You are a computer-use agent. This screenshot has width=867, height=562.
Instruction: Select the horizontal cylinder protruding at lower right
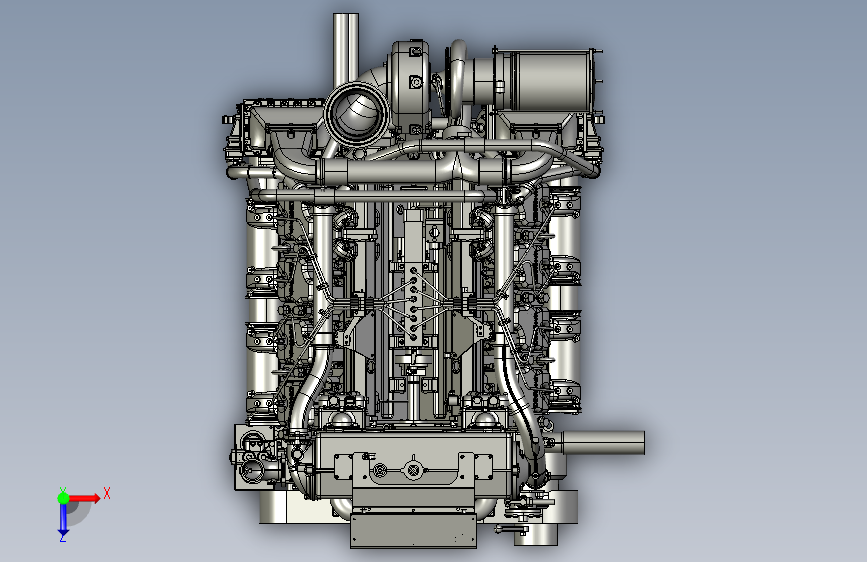tap(602, 443)
